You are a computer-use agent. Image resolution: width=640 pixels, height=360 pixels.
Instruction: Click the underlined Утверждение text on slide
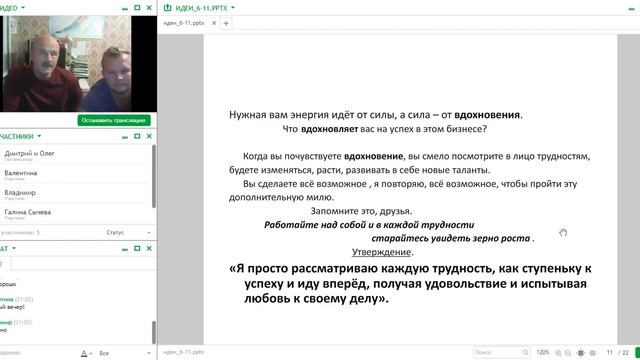point(381,252)
